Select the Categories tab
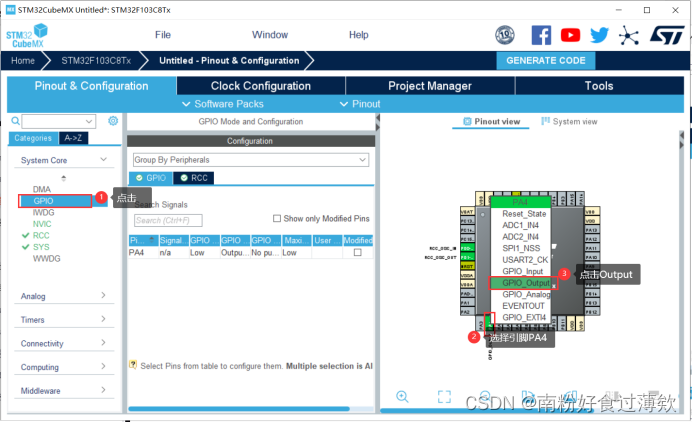Screen dimensions: 692x422 coord(33,138)
